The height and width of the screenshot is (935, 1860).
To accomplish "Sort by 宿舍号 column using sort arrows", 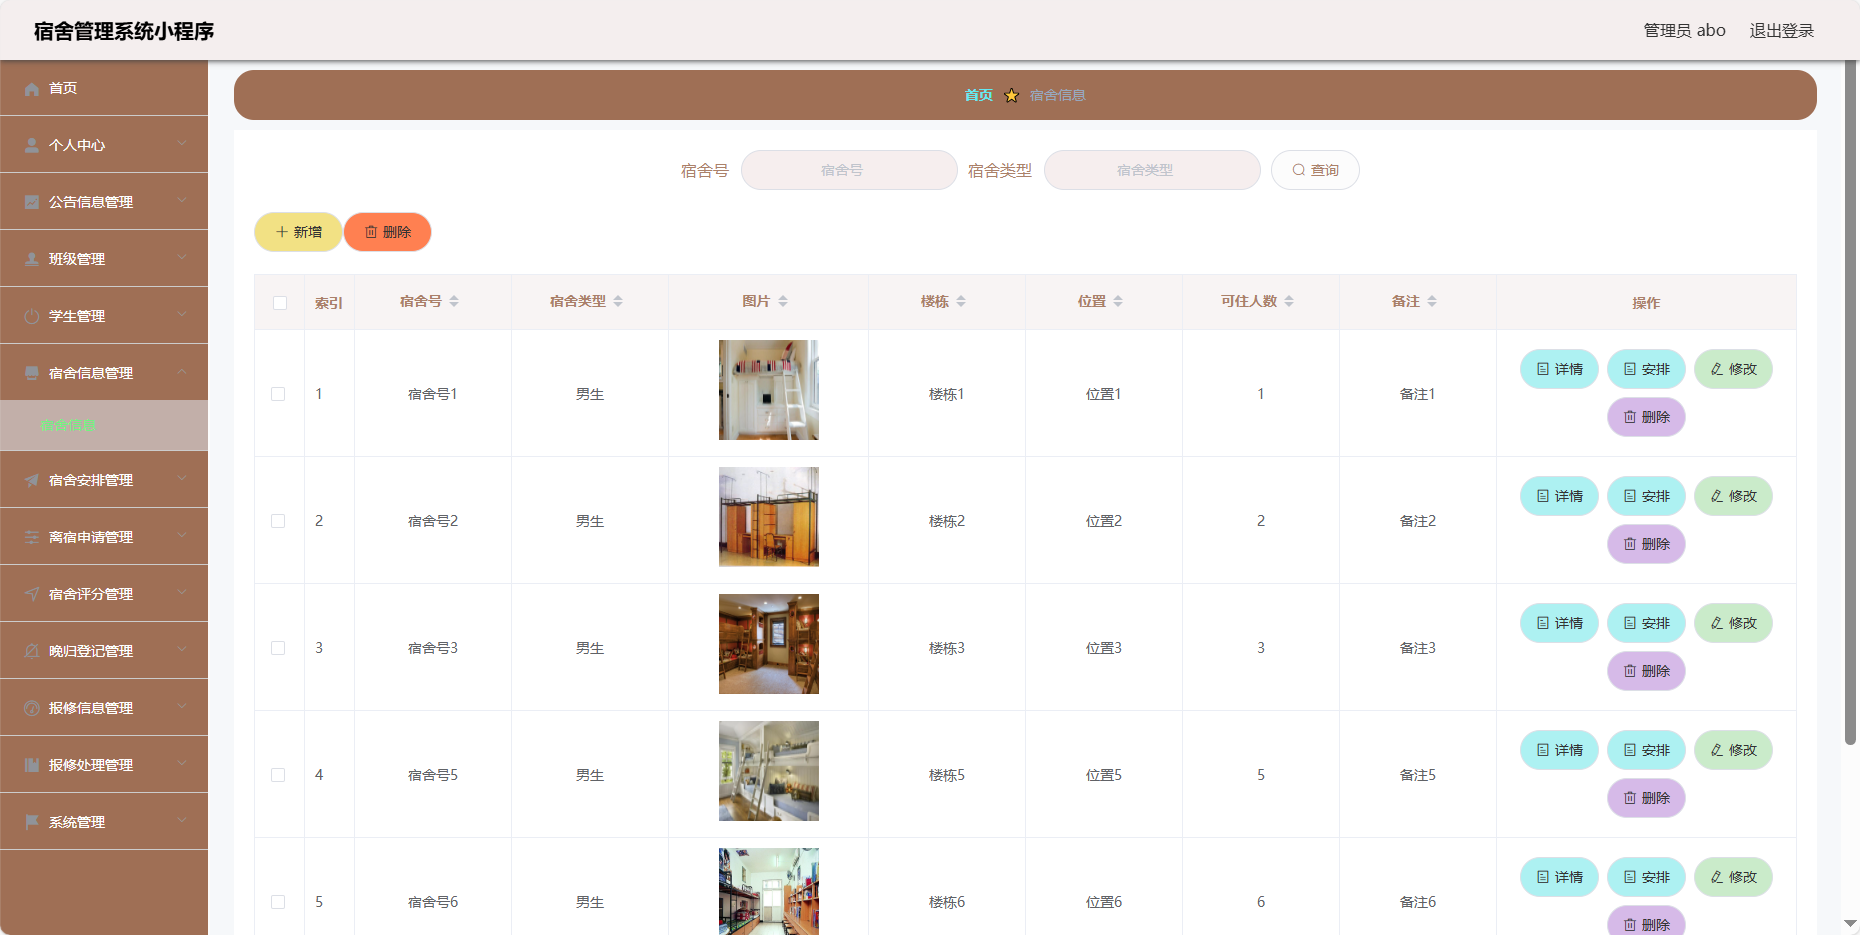I will (454, 301).
